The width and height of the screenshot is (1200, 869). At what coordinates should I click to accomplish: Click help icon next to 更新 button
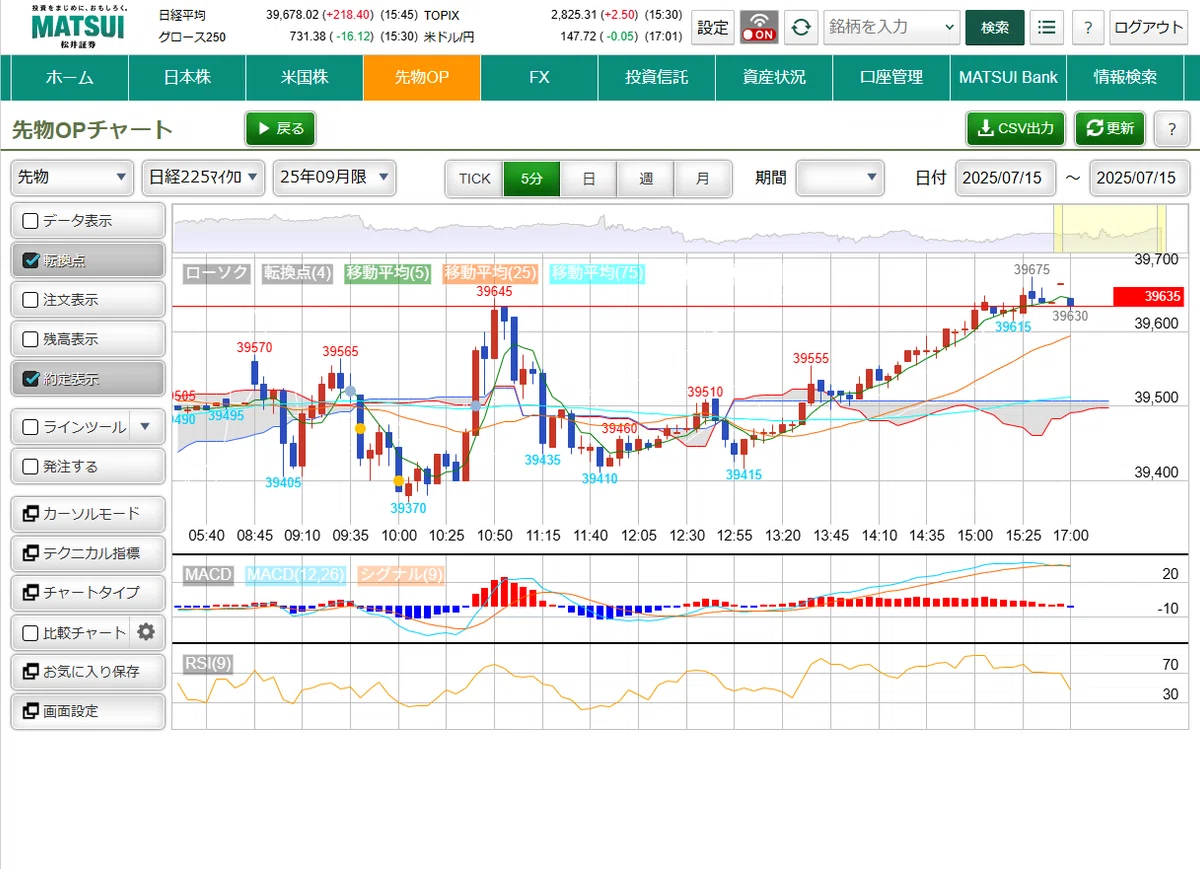point(1171,128)
